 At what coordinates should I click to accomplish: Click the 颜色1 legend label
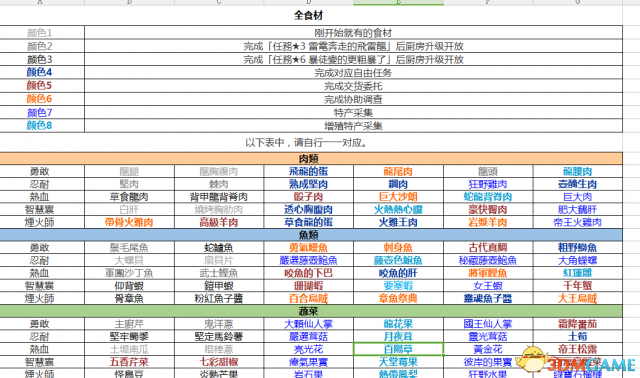[x=40, y=33]
